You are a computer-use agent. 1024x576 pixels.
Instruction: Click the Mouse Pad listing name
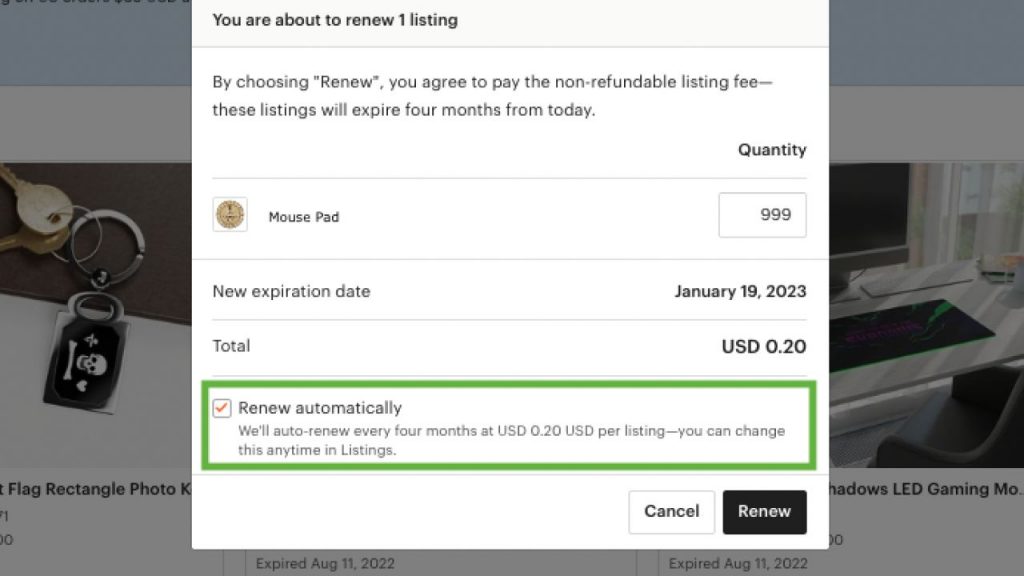304,216
